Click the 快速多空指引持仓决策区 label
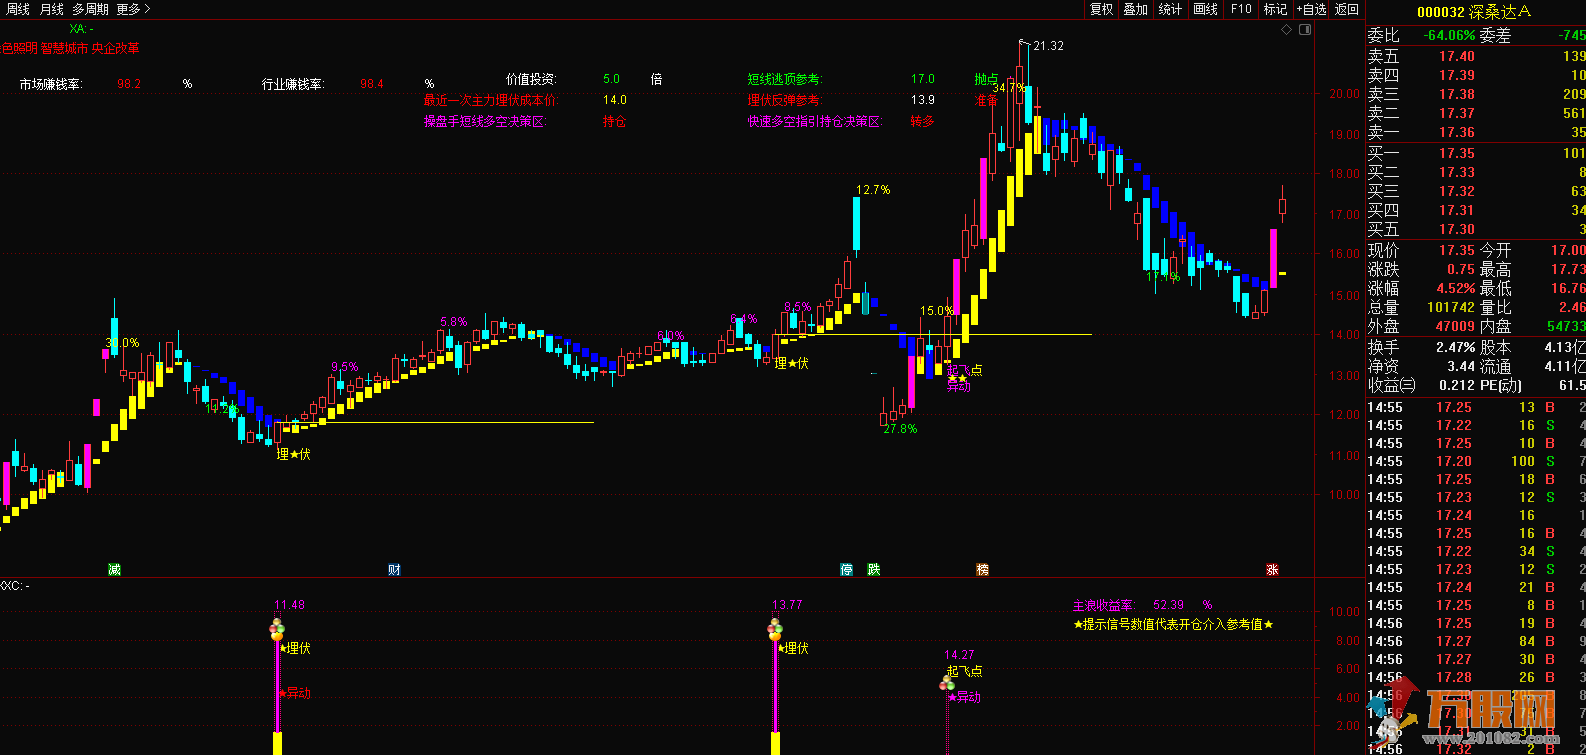 point(815,122)
